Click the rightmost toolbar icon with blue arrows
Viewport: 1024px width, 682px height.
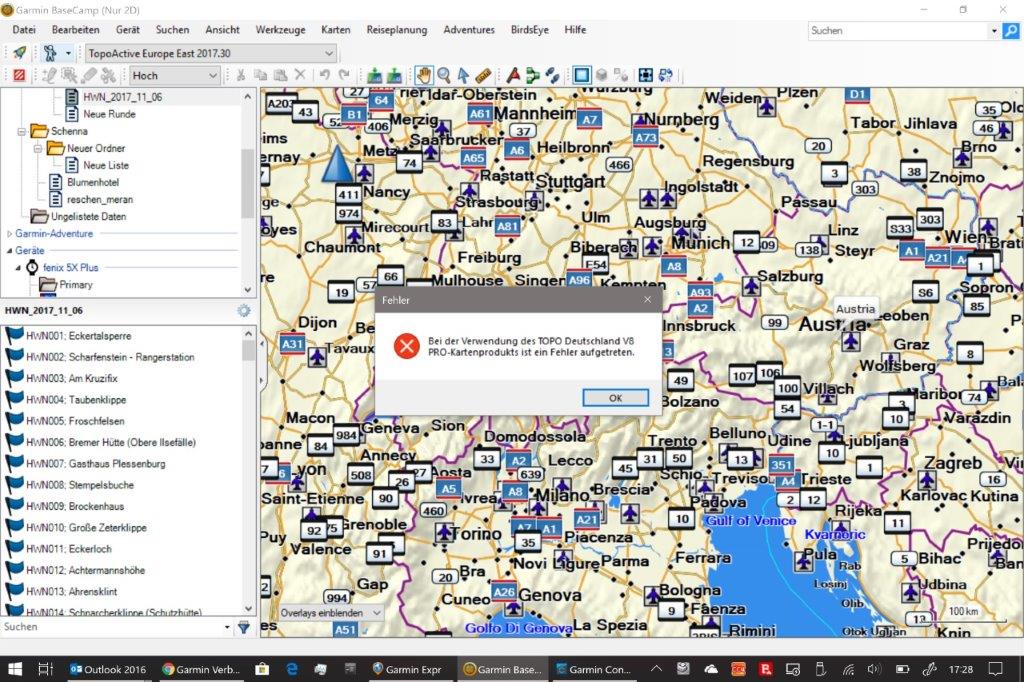tap(665, 76)
